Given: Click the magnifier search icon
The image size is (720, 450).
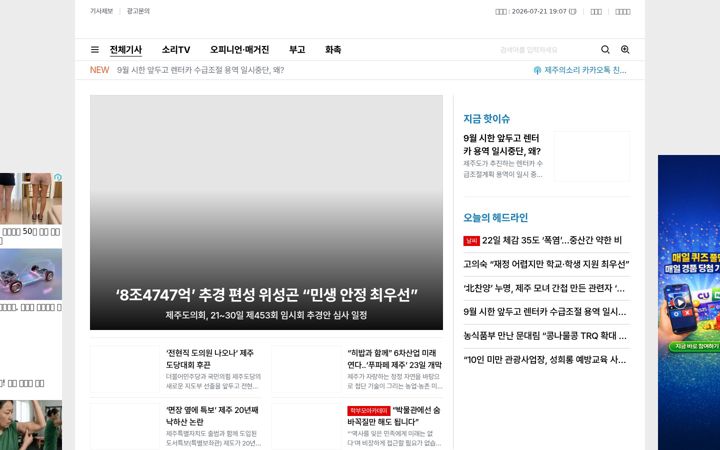Looking at the screenshot, I should tap(605, 50).
